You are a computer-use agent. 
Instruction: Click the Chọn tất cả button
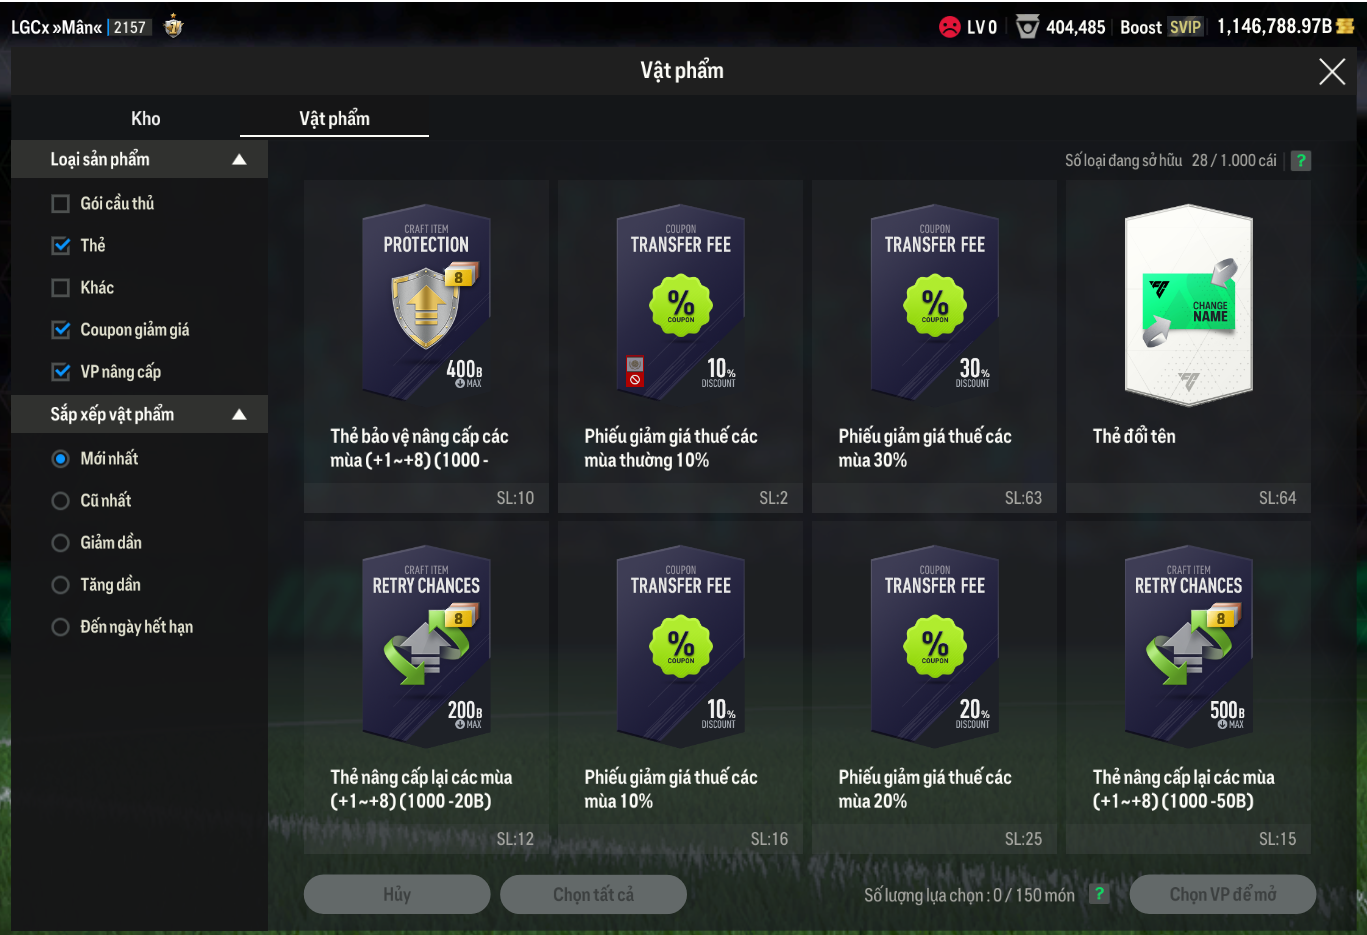click(593, 894)
